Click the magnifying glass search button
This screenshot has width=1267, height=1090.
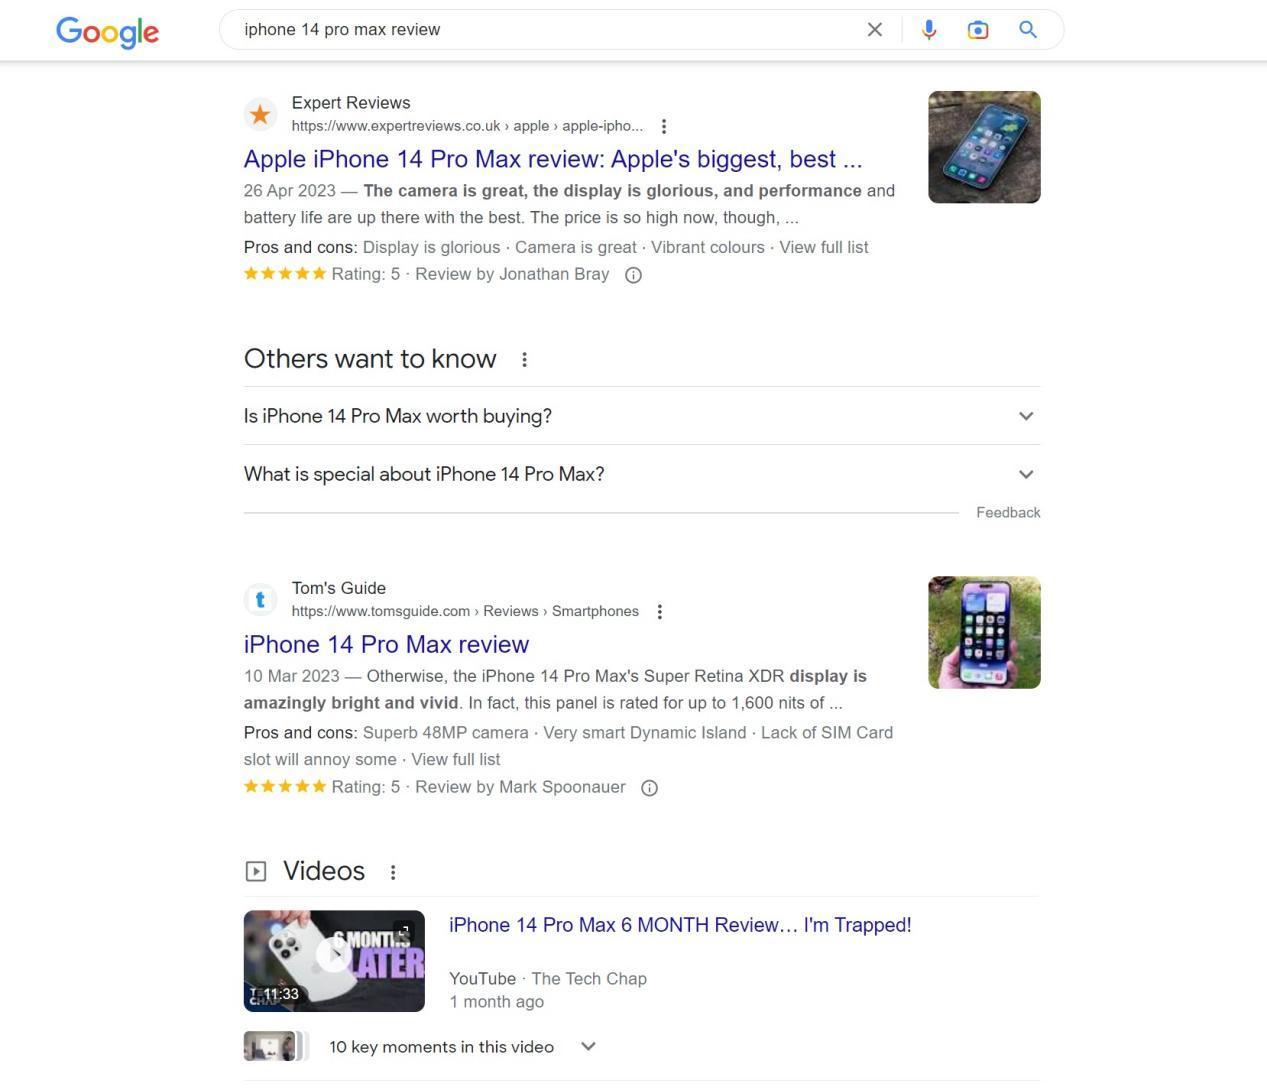(1028, 30)
